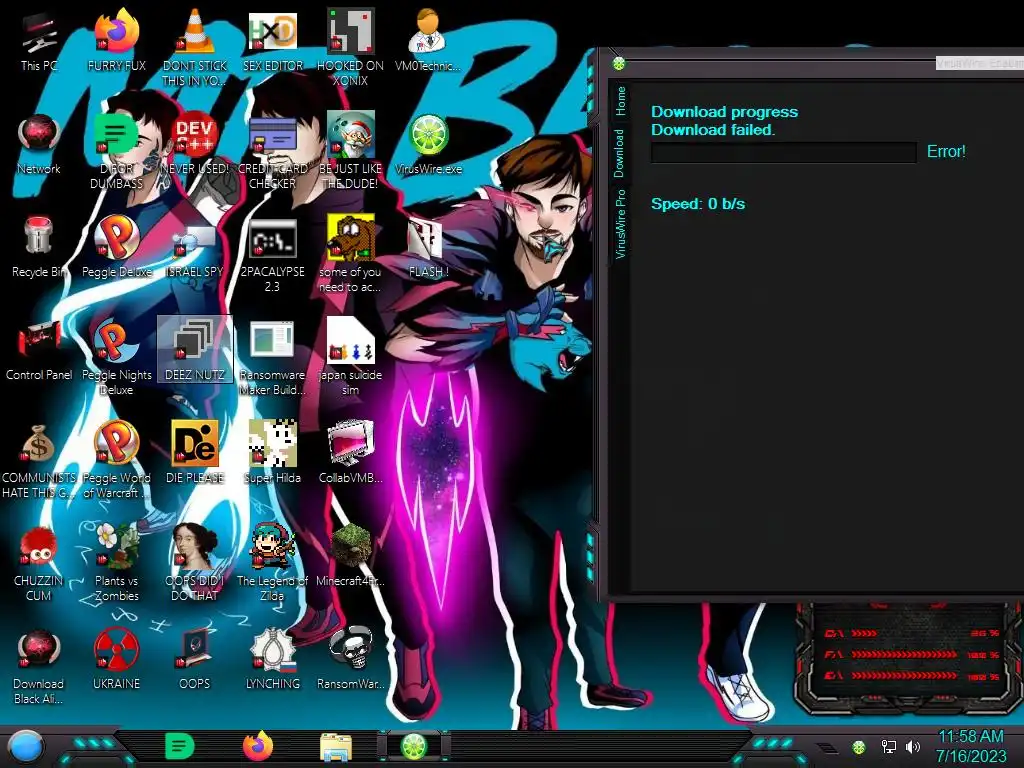The image size is (1024, 768).
Task: Click the CollabVMB monitor icon
Action: [350, 452]
